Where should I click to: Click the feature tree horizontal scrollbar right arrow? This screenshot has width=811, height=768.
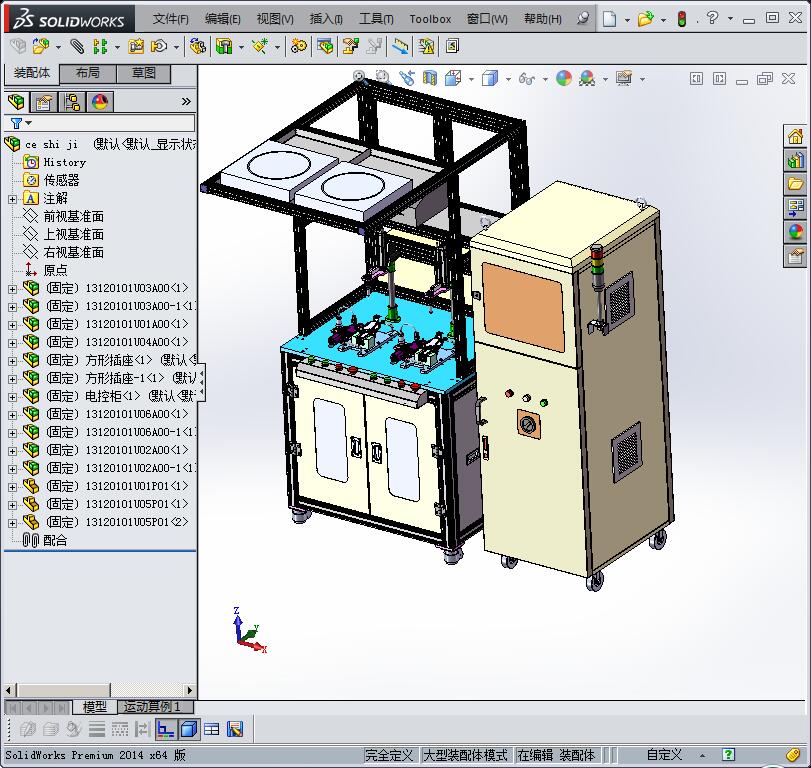[x=190, y=690]
